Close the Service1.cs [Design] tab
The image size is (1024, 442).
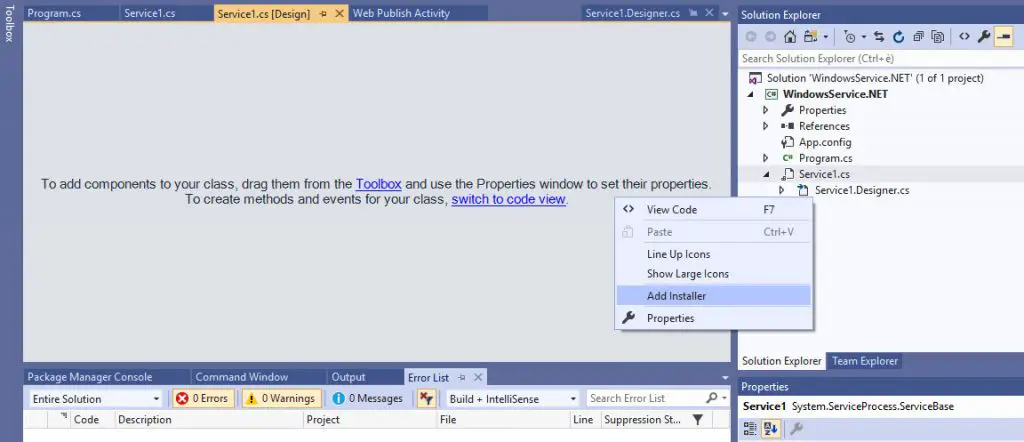(x=339, y=13)
